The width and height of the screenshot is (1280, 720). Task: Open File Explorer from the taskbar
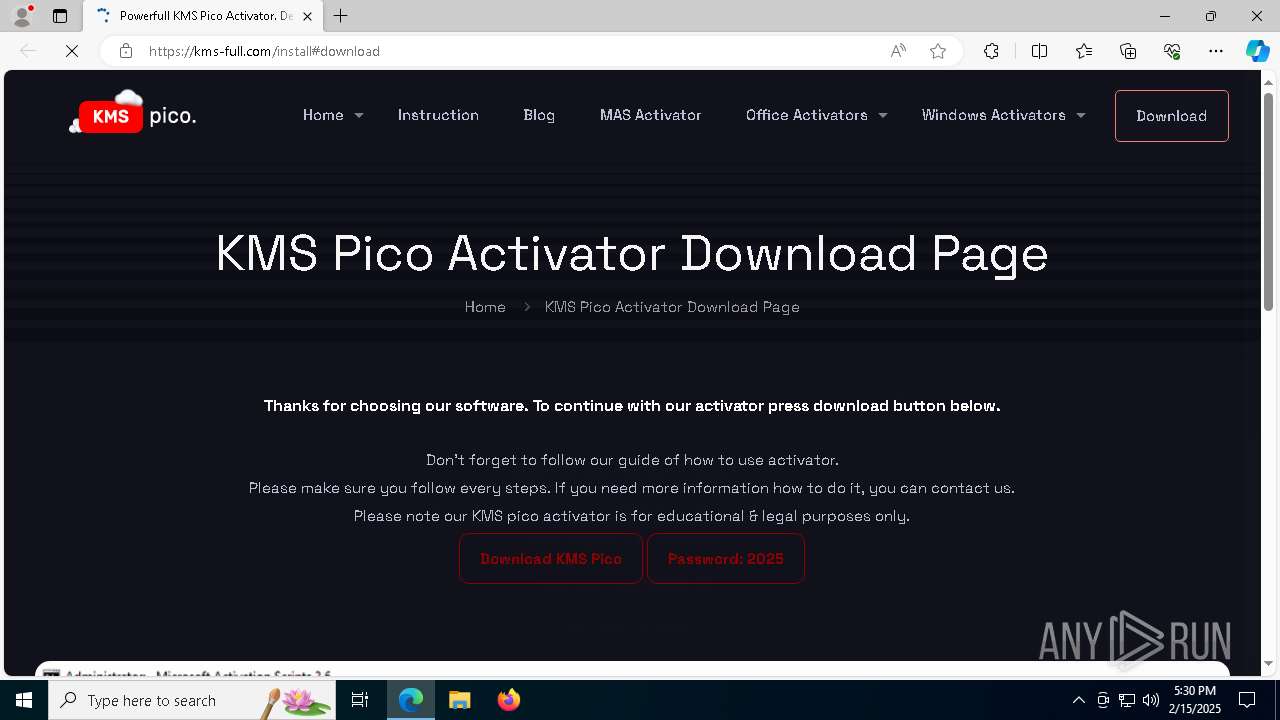(x=460, y=700)
